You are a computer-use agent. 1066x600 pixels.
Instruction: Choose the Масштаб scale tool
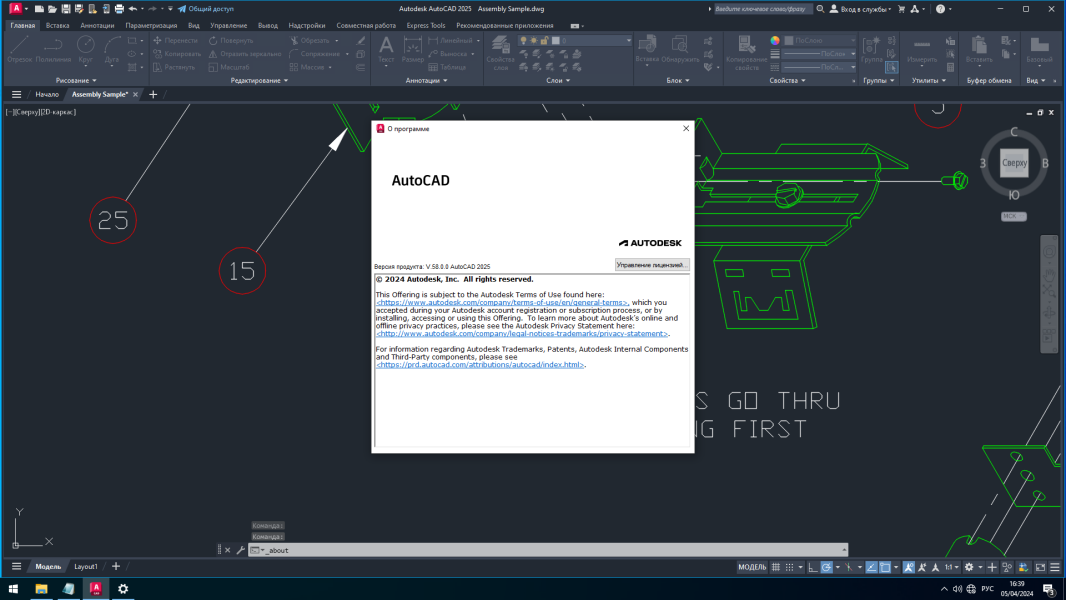(x=229, y=67)
